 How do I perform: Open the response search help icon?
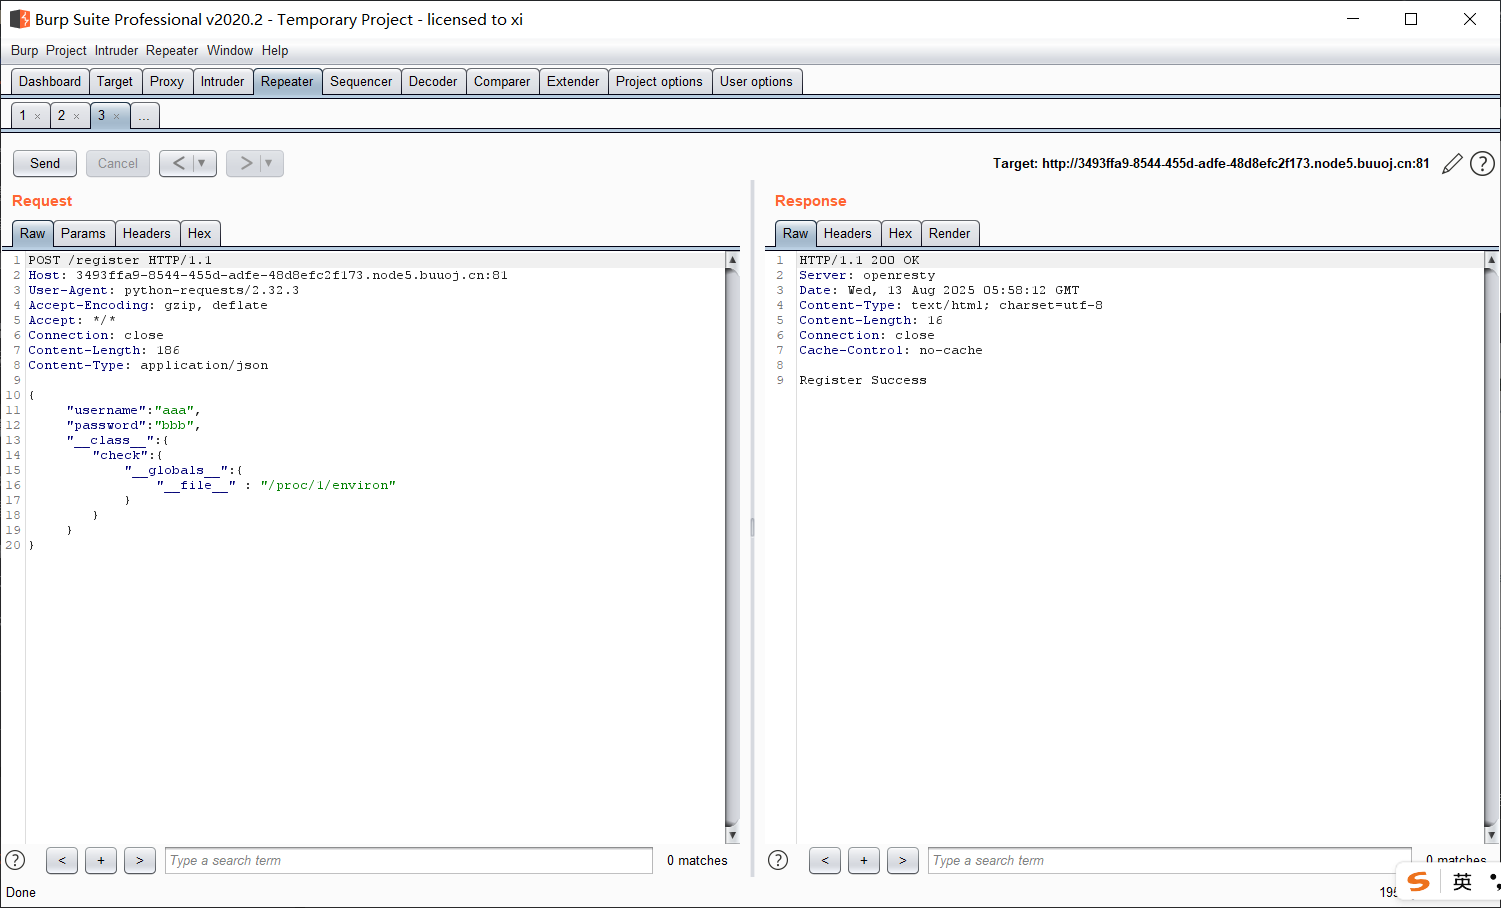pos(778,860)
